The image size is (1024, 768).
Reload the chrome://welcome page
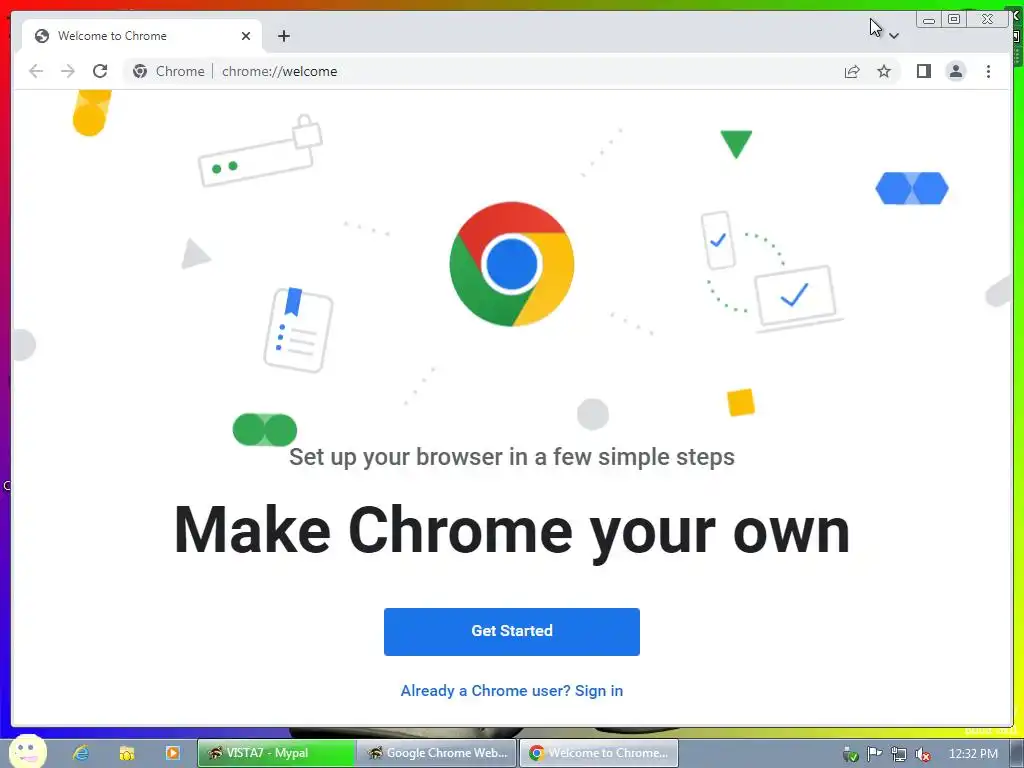(100, 71)
